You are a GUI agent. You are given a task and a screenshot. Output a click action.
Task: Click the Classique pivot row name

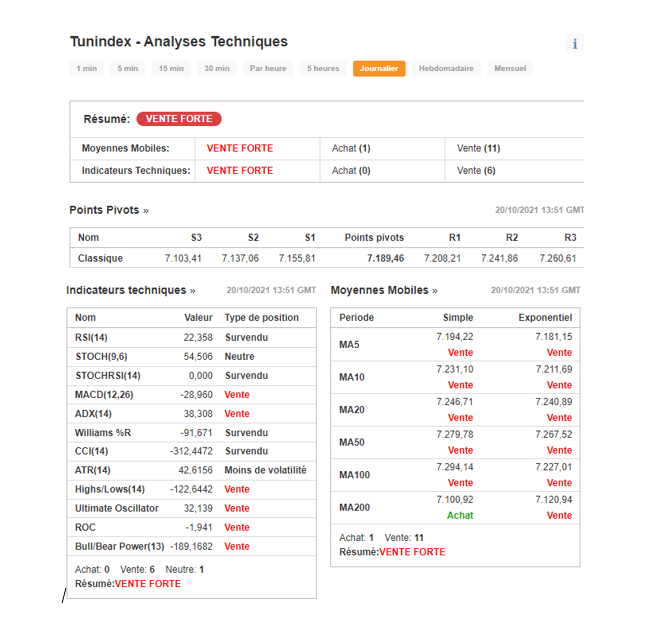tap(100, 258)
